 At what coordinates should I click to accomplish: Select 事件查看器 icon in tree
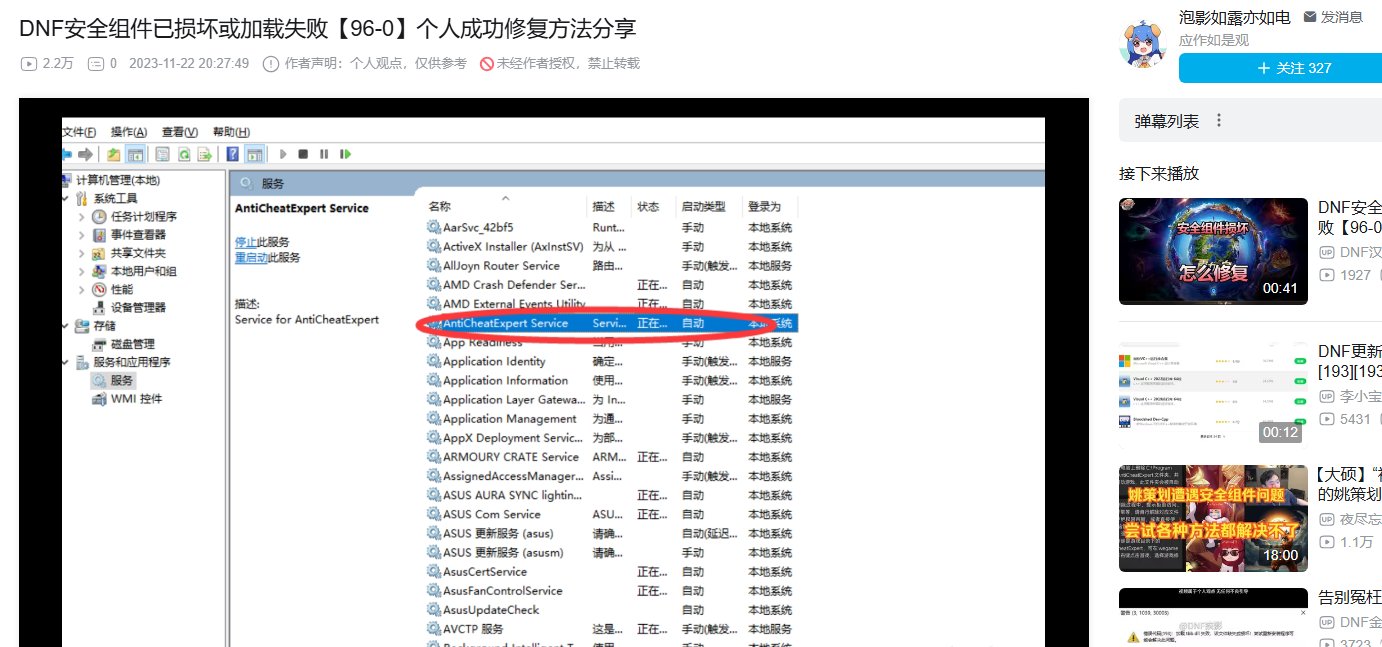99,235
